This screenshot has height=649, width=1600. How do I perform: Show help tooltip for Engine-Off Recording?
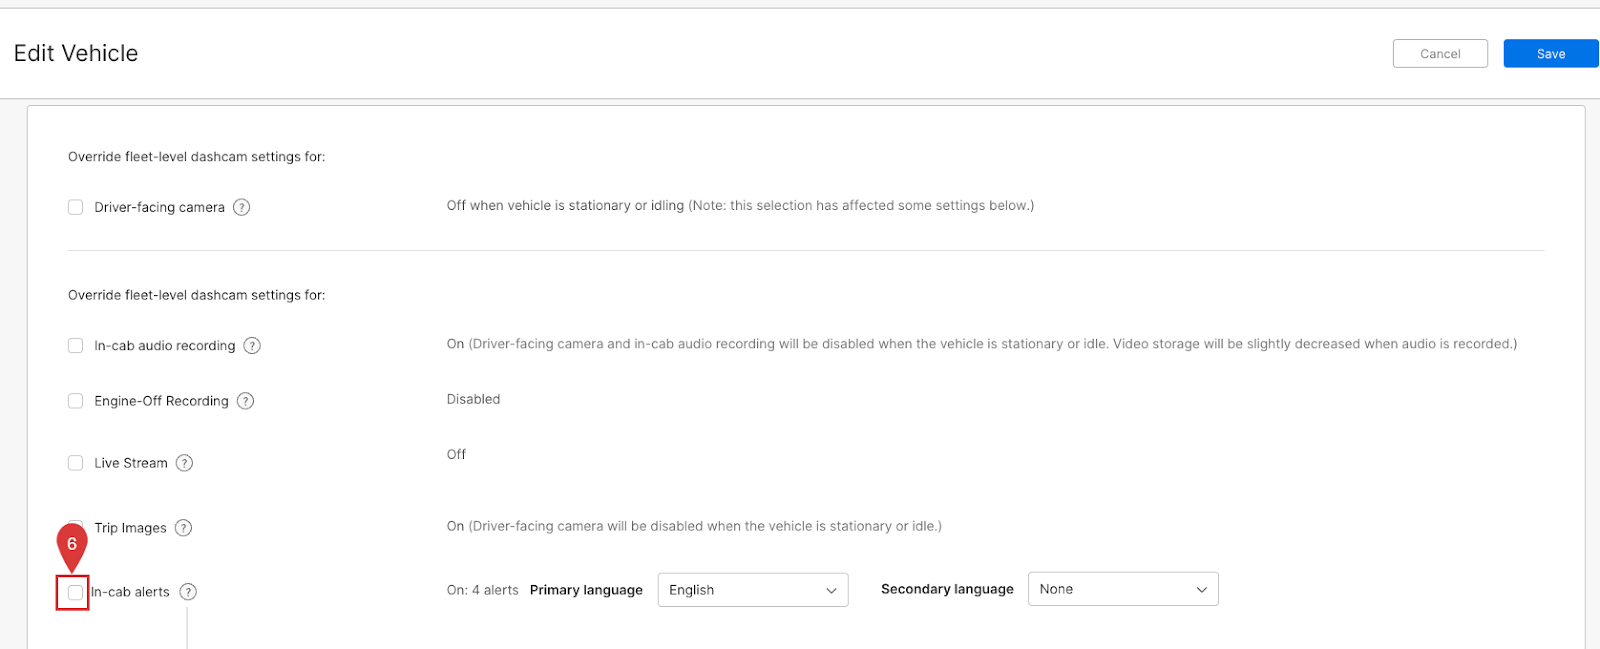[245, 401]
